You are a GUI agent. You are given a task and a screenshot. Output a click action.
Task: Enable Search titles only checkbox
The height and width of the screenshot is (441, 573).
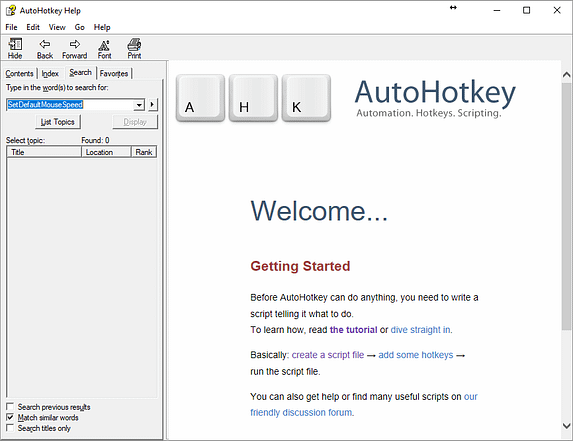(10, 428)
